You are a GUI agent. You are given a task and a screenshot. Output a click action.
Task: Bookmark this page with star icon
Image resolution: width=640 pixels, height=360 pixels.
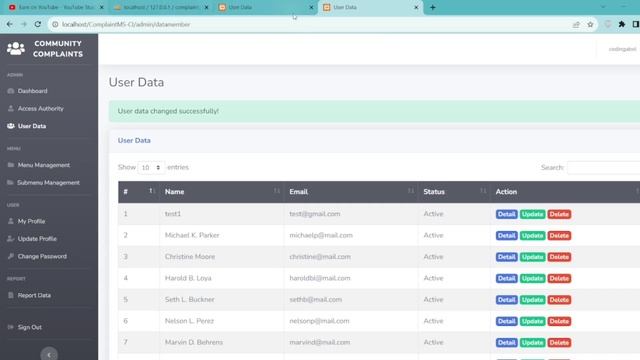tap(590, 24)
